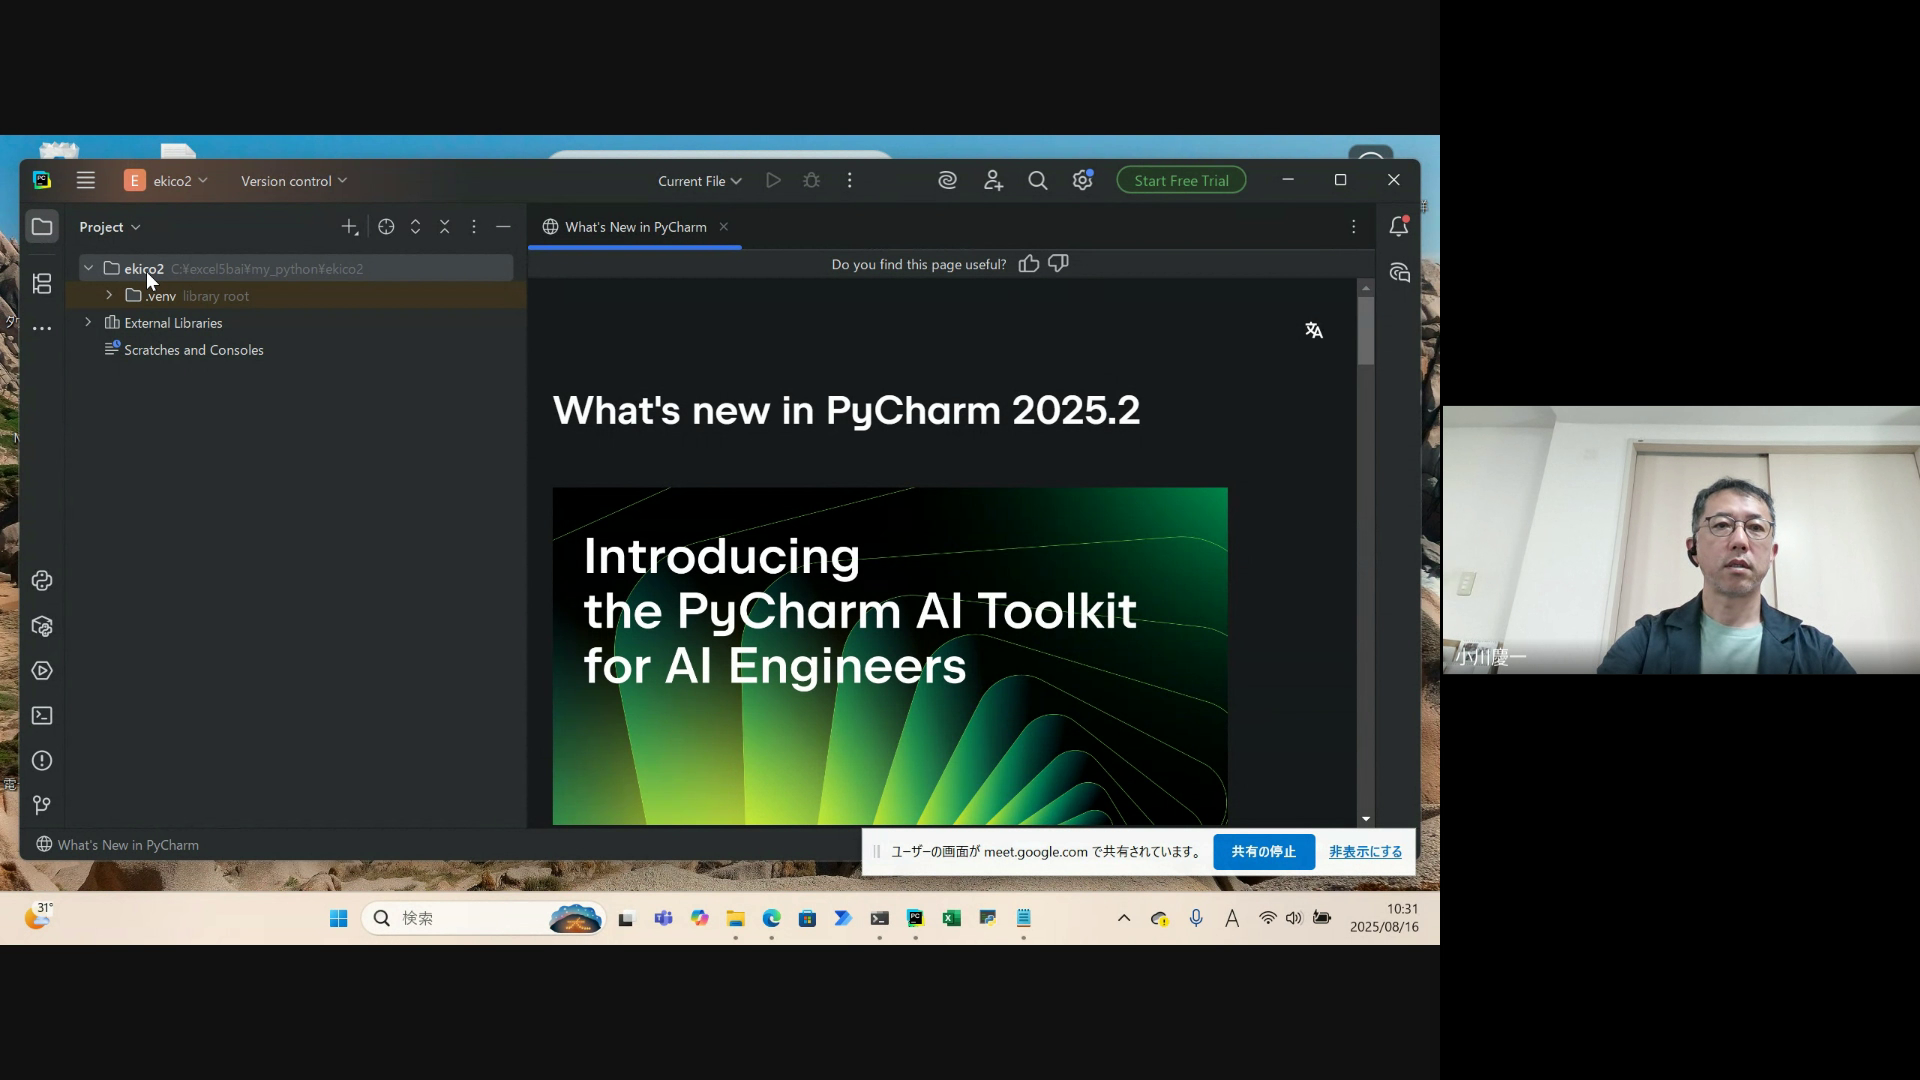Open the Terminal tool window

pyautogui.click(x=42, y=716)
